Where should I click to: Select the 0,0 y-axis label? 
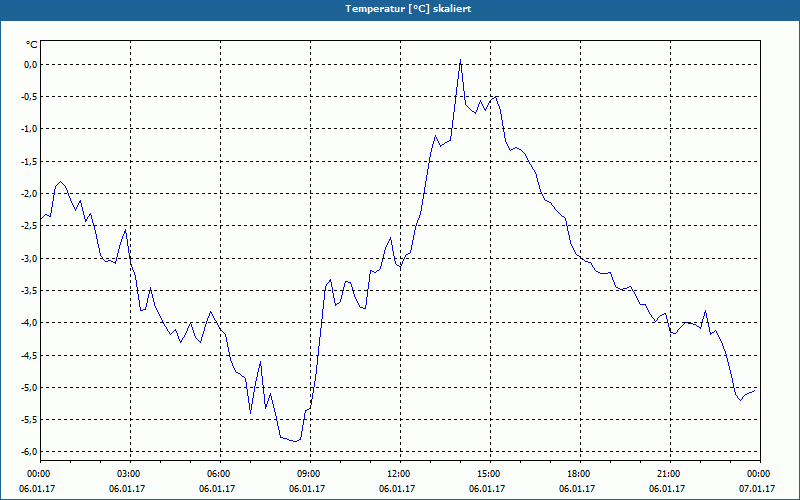30,64
